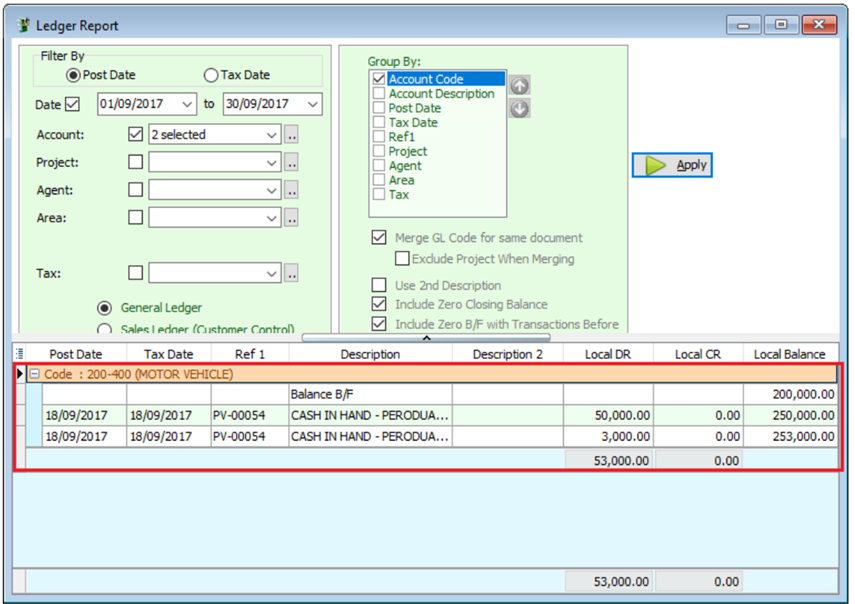Select the Tax Date radio button
Viewport: 855px width, 604px height.
point(211,75)
